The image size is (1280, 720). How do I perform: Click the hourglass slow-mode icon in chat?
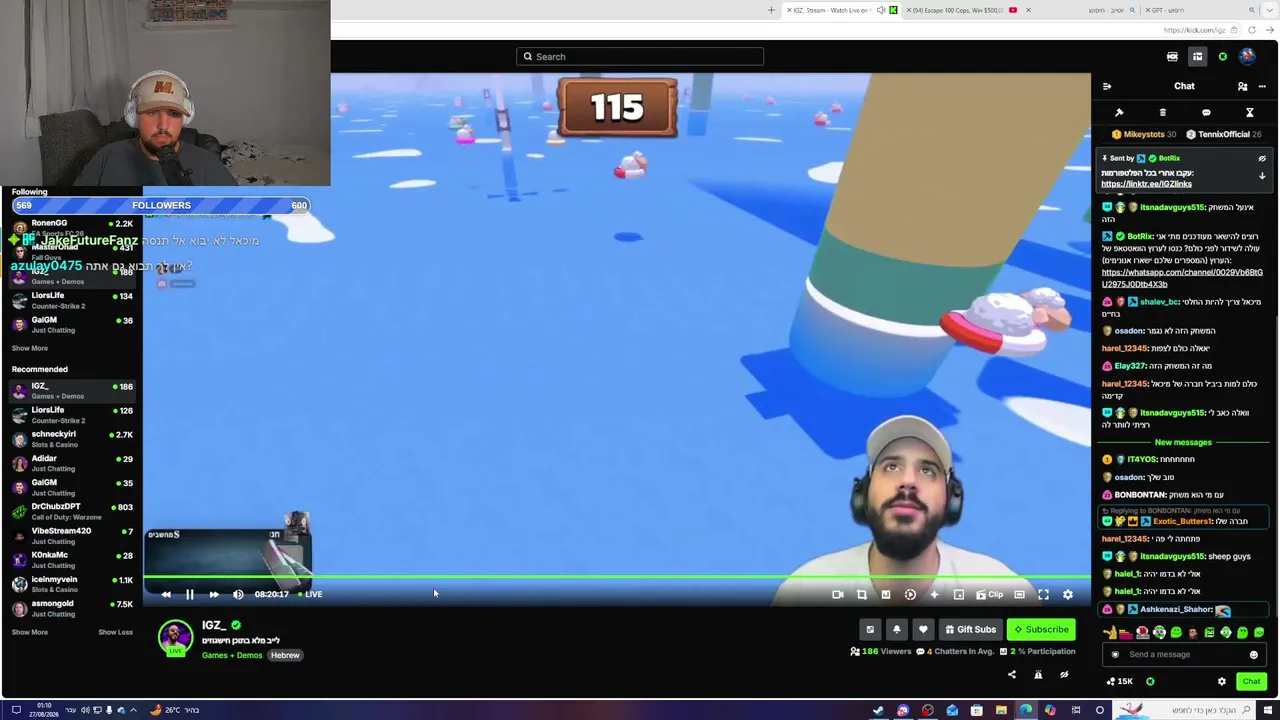[x=1249, y=112]
